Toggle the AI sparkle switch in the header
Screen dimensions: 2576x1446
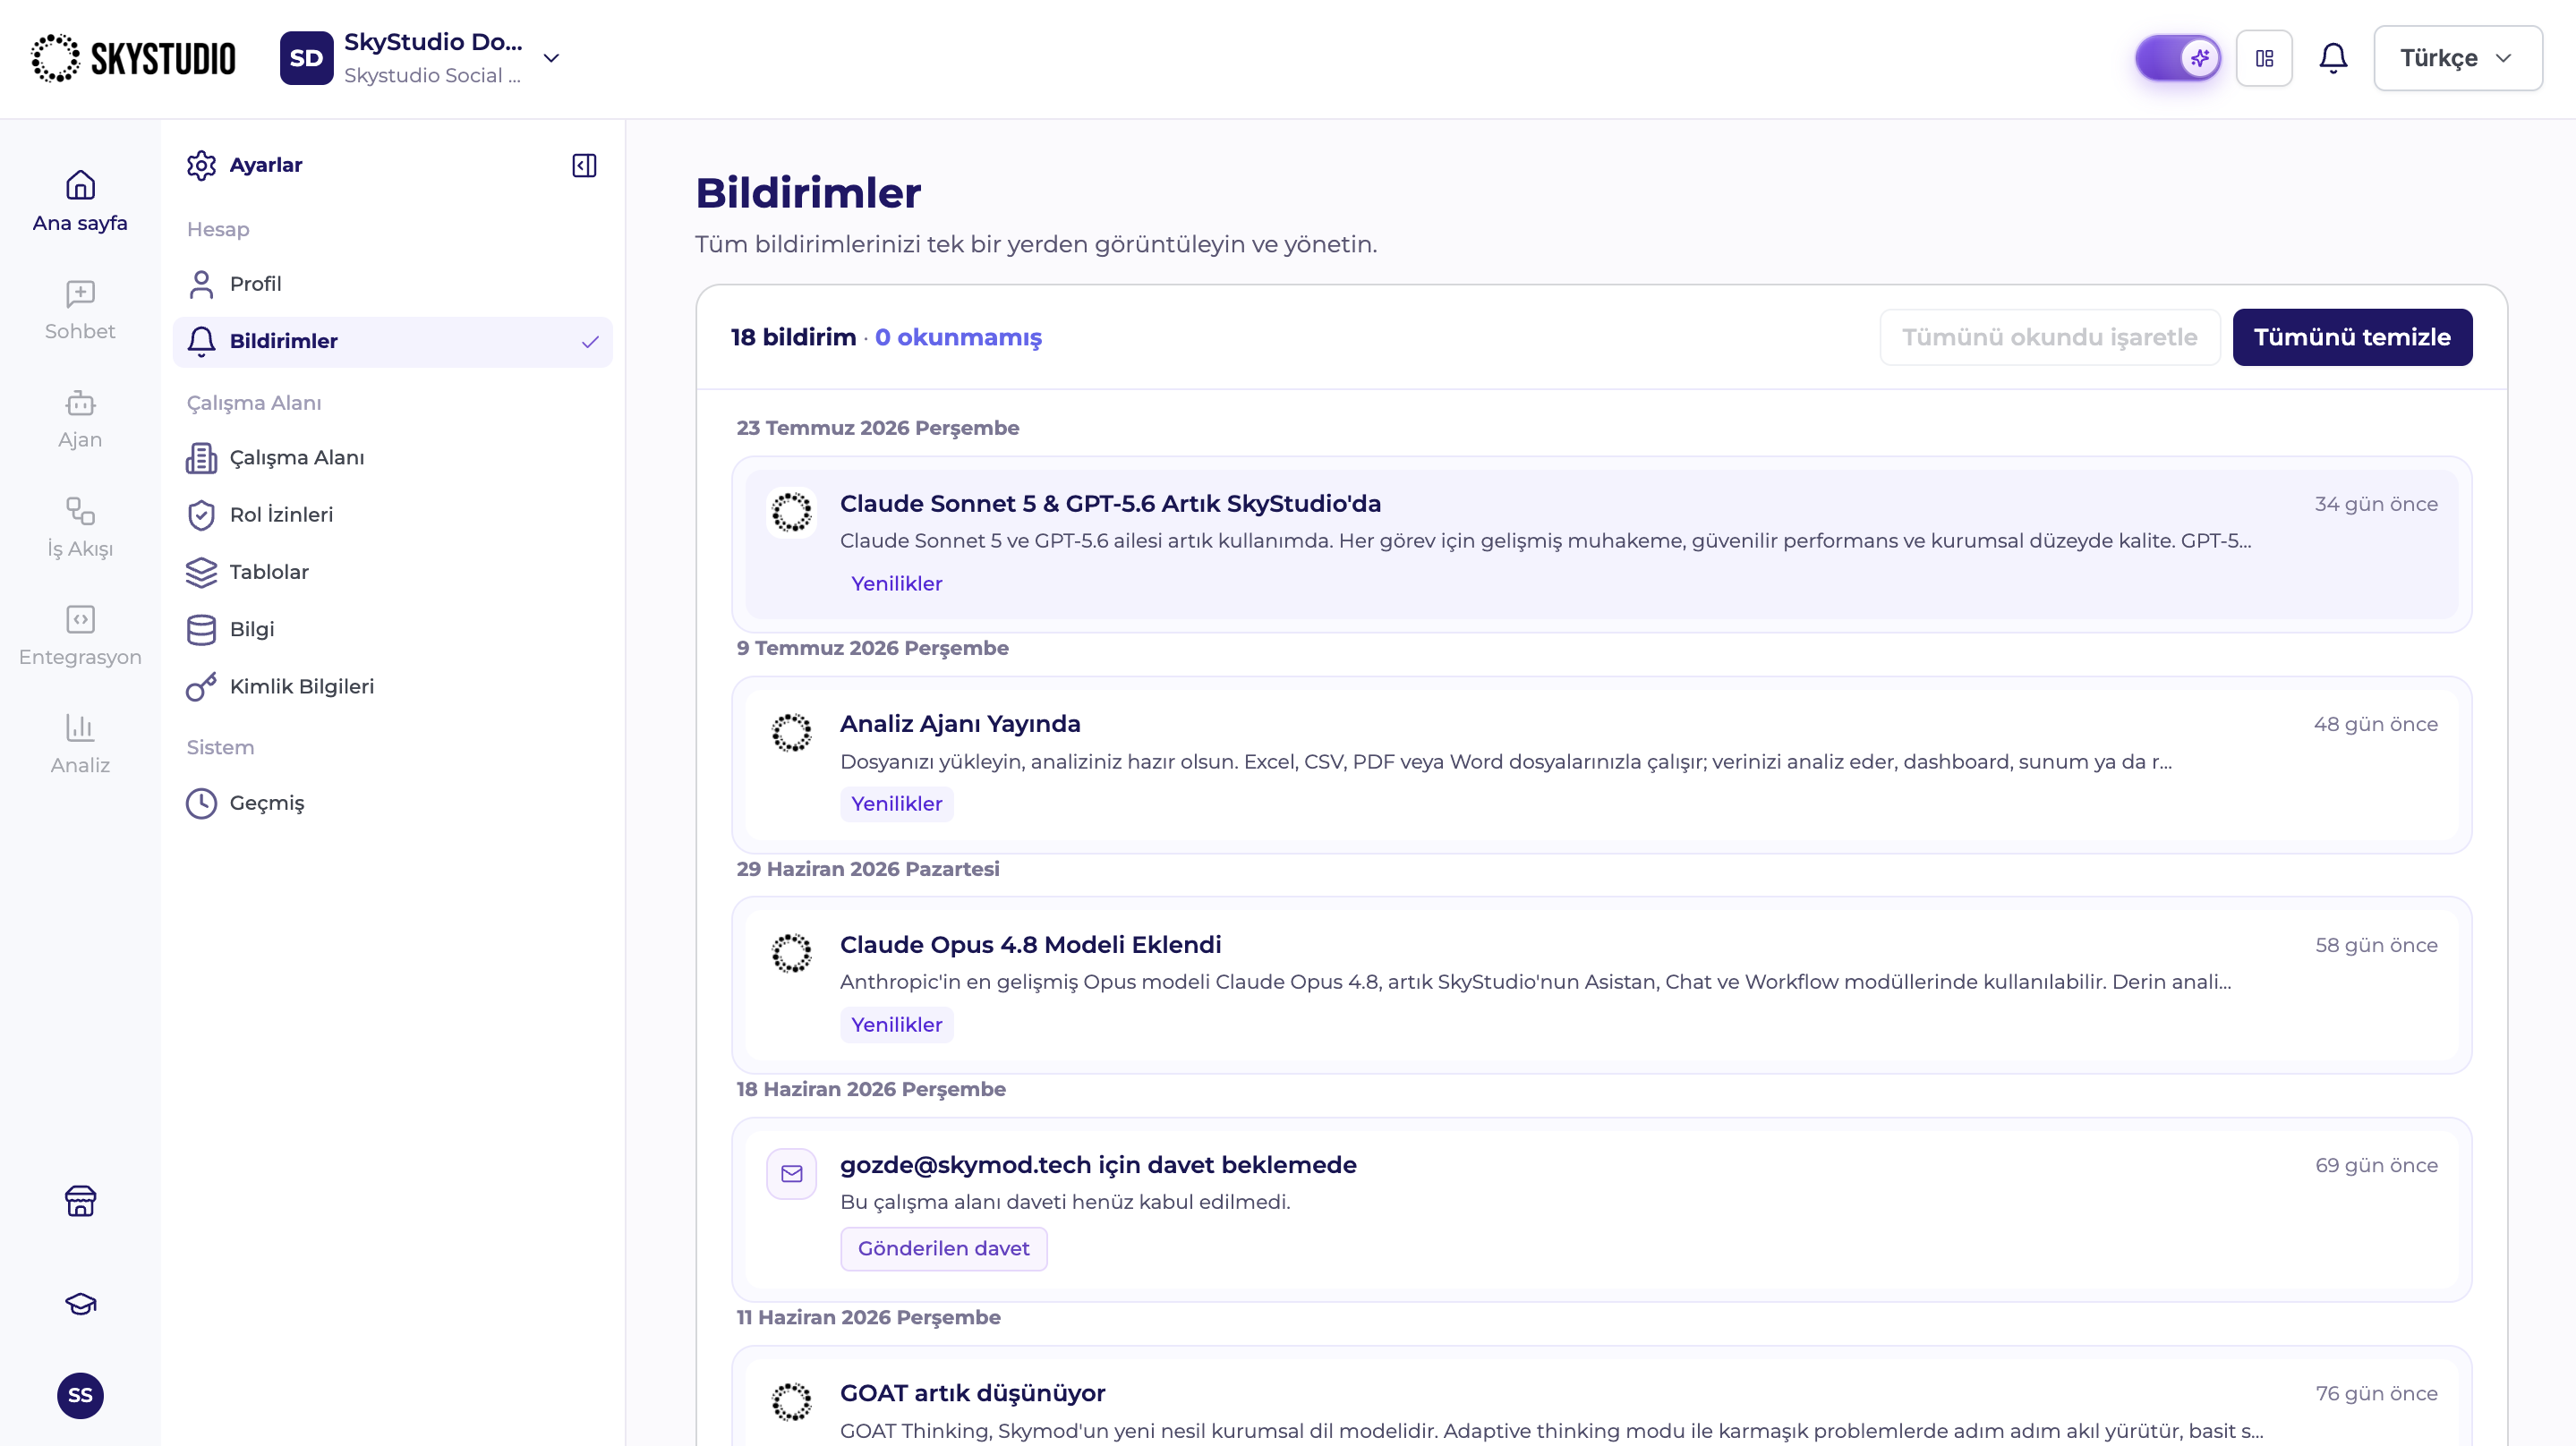2178,58
